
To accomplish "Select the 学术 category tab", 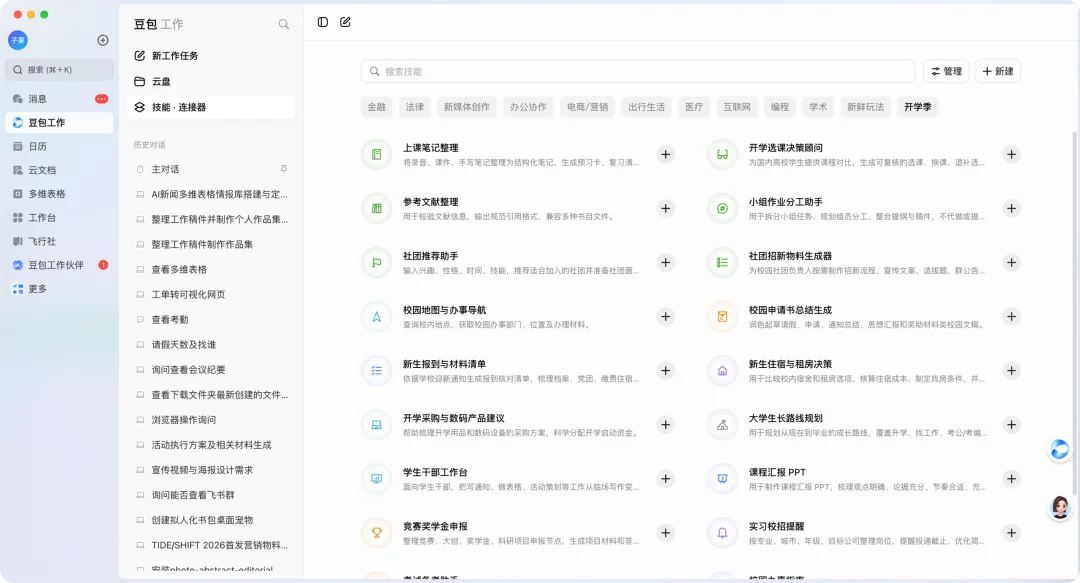I will click(x=818, y=107).
